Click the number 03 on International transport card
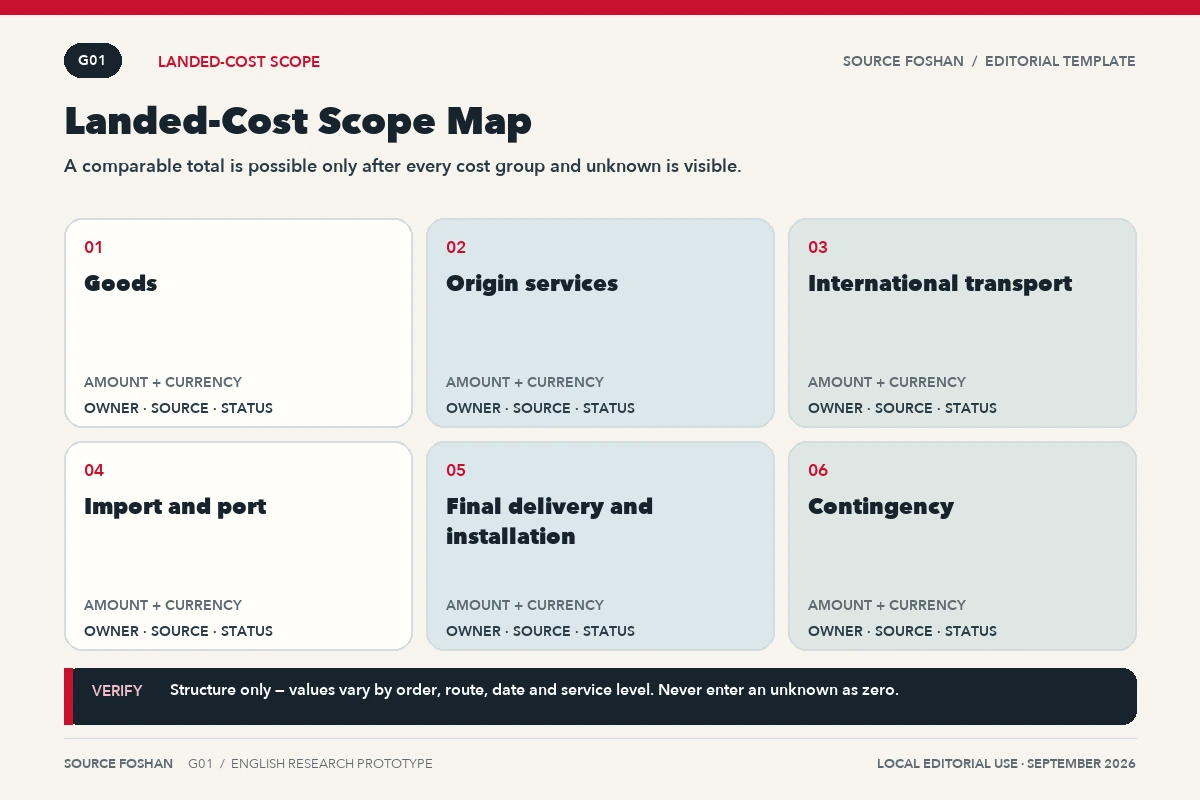The width and height of the screenshot is (1200, 800). (x=818, y=247)
